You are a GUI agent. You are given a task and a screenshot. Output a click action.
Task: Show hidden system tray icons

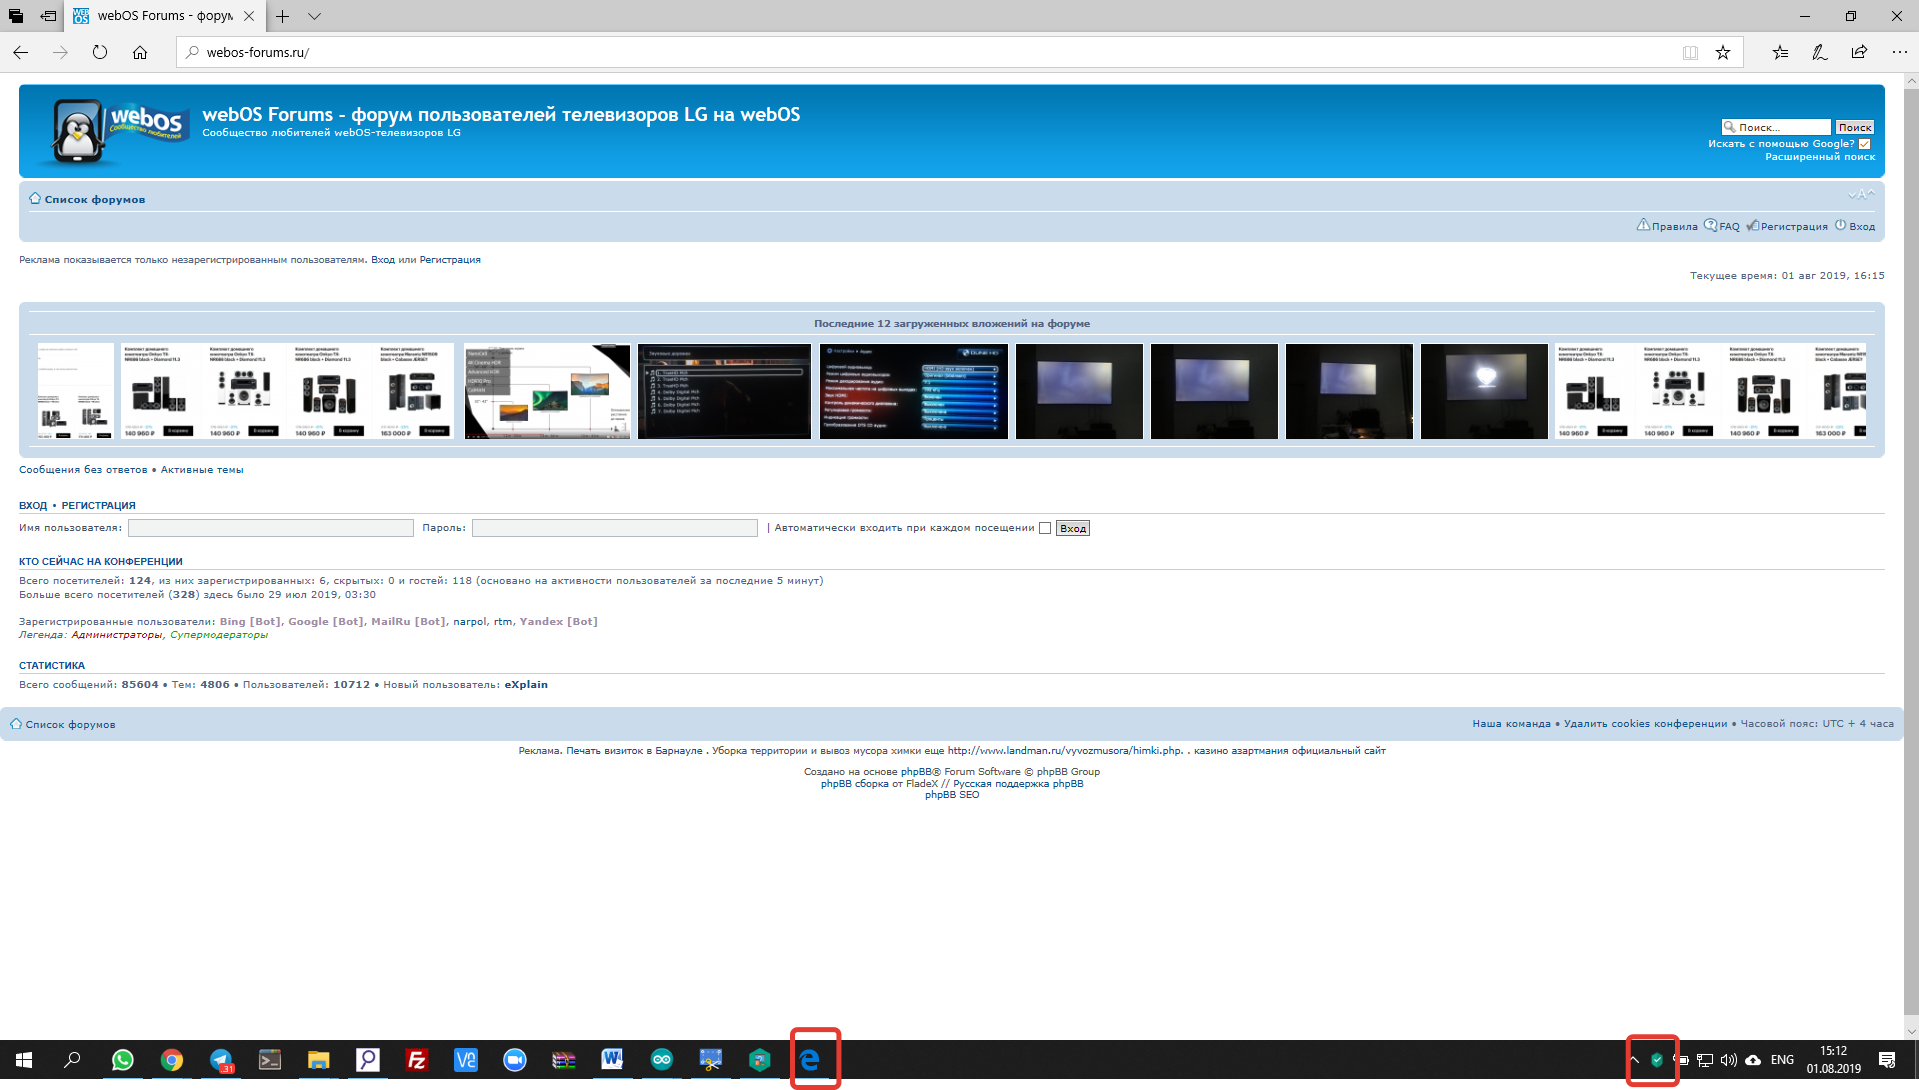pos(1634,1060)
